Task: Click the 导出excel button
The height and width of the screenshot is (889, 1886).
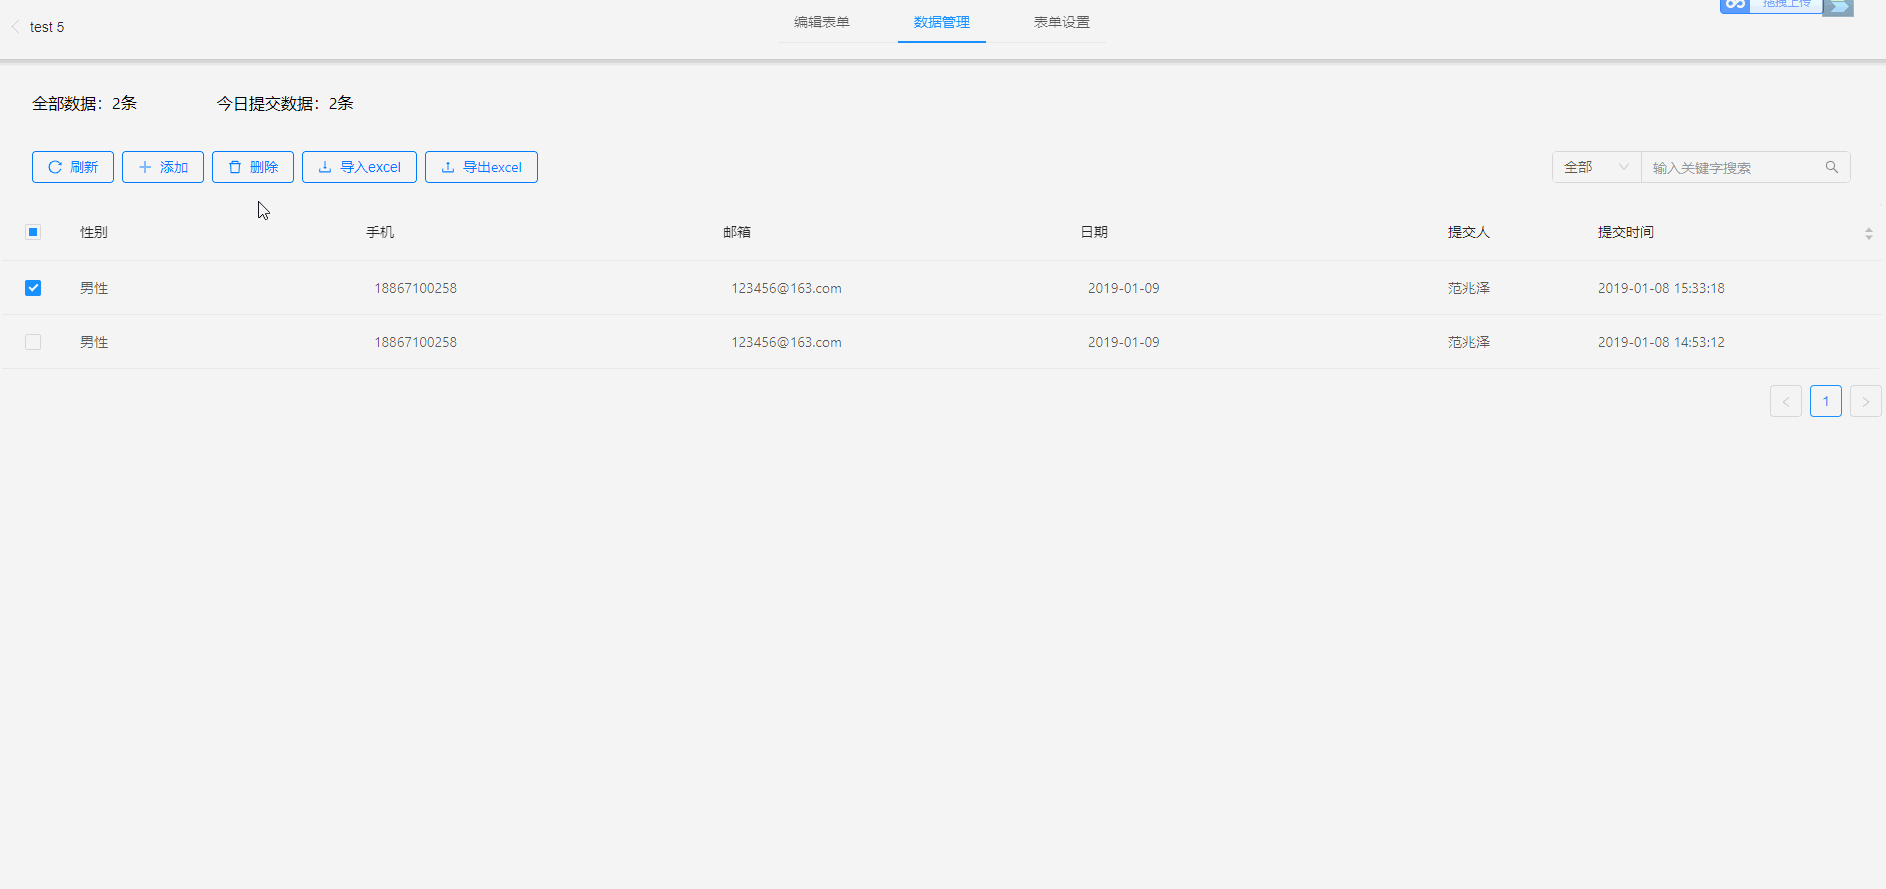Action: point(481,167)
